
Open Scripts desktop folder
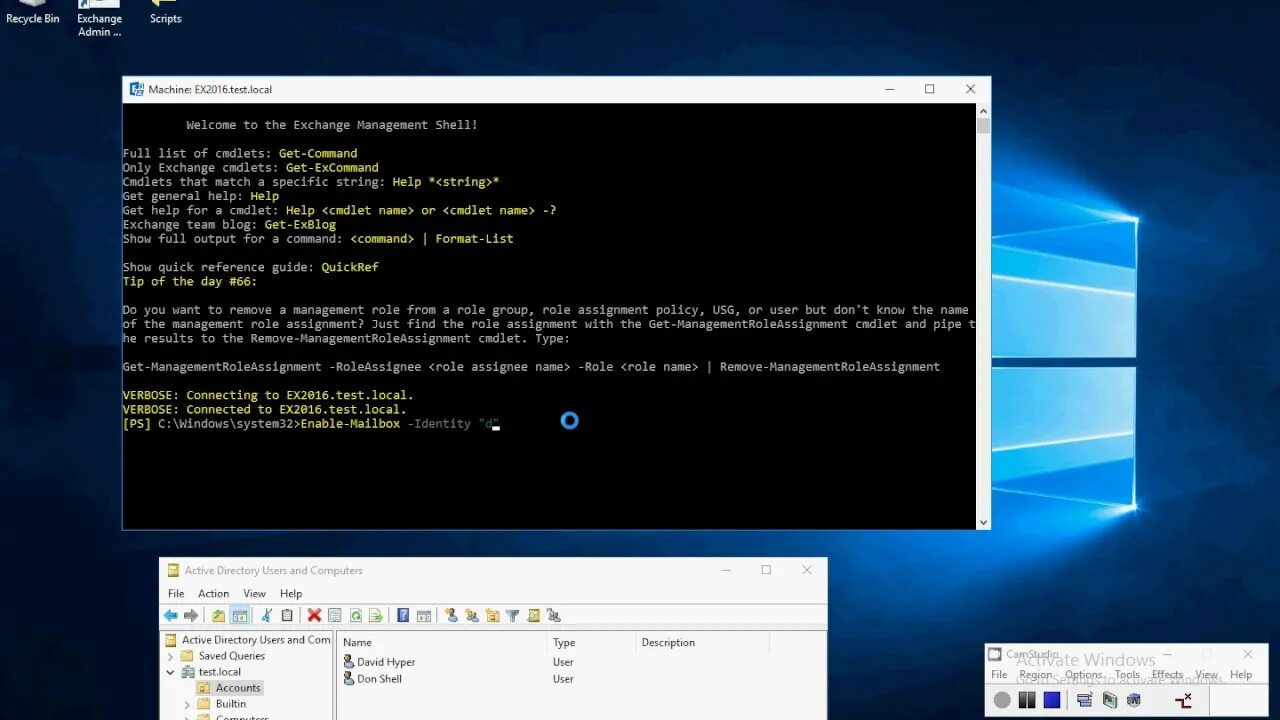(x=165, y=13)
